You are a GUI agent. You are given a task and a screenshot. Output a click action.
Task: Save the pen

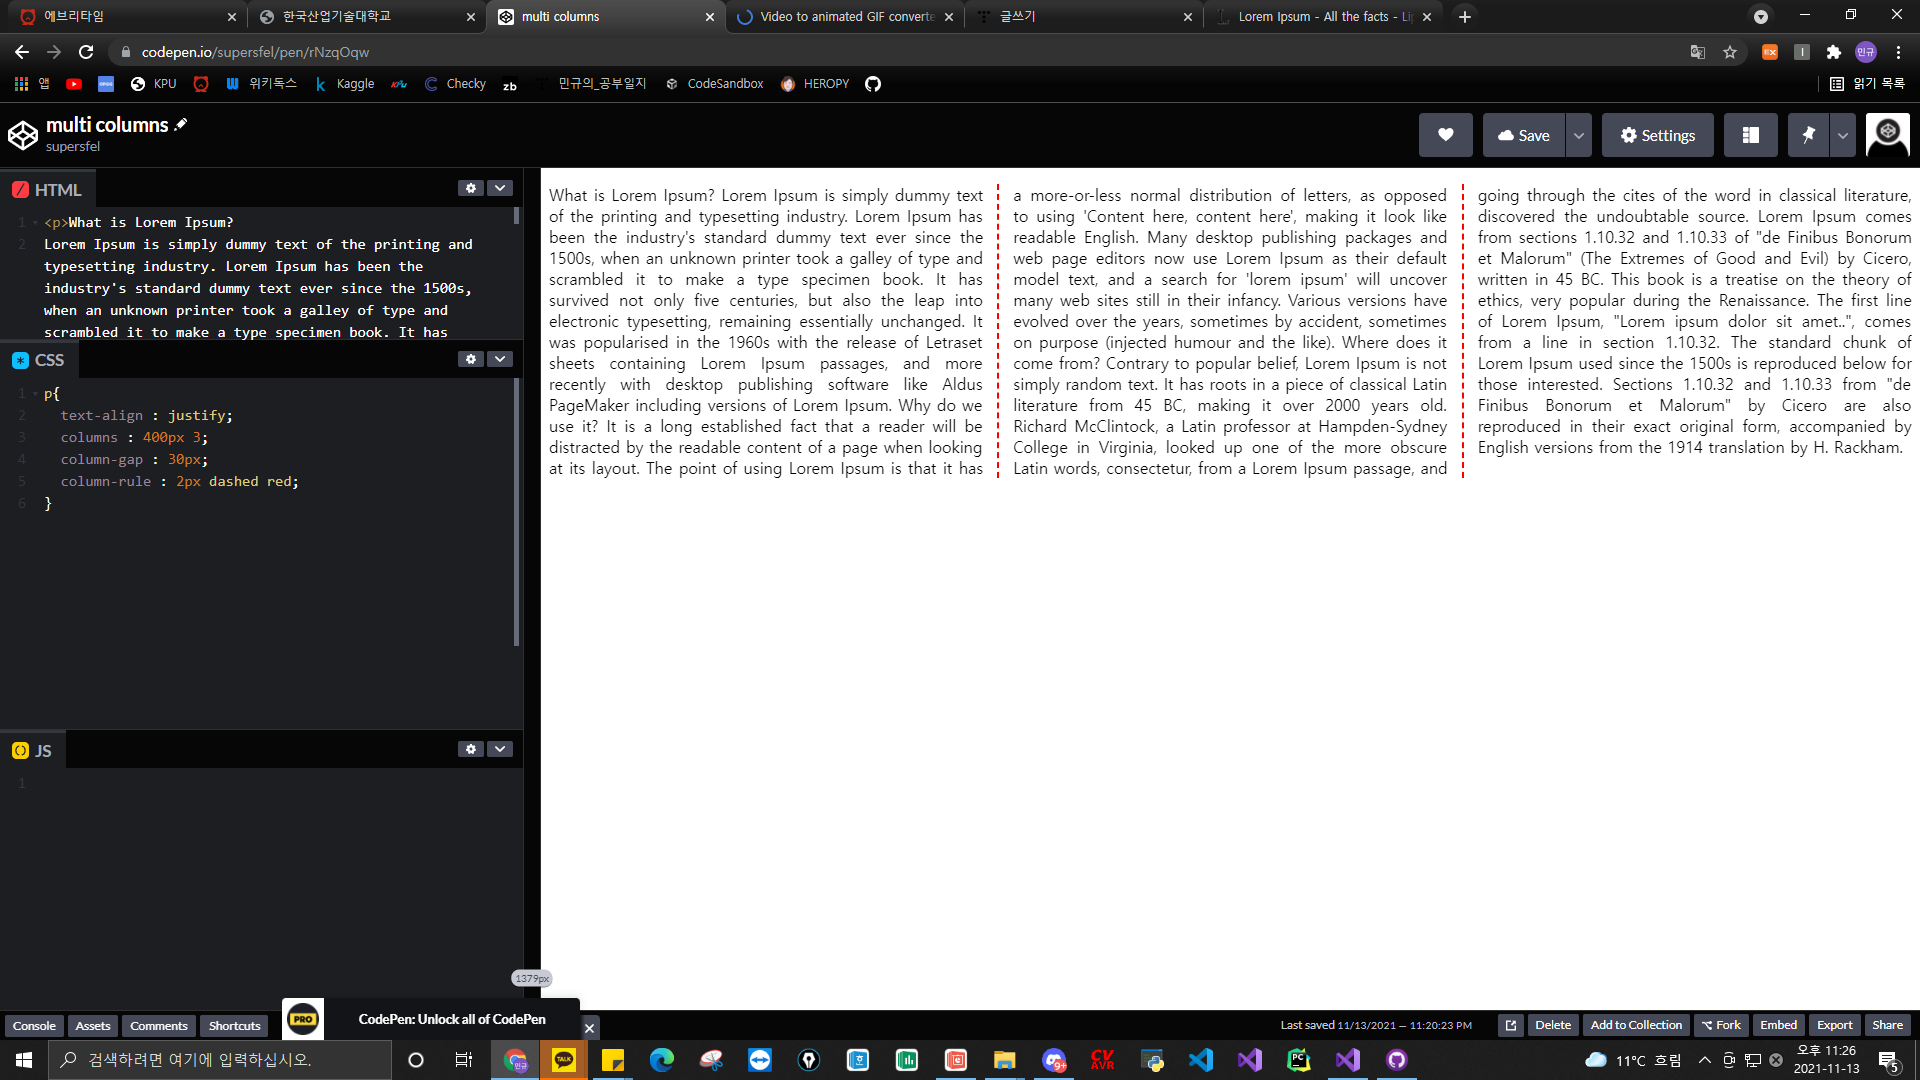[1523, 135]
